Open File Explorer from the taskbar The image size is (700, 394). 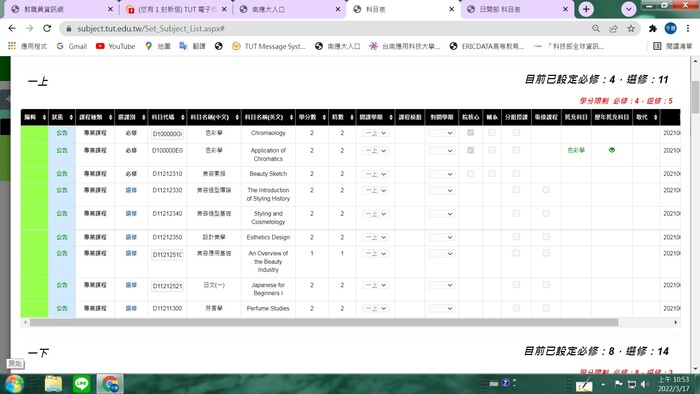(53, 384)
